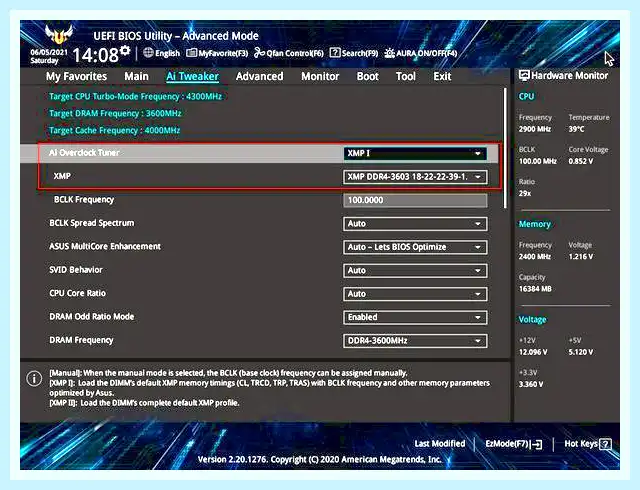Image resolution: width=640 pixels, height=490 pixels.
Task: Go to the Advanced tab
Action: 259,76
